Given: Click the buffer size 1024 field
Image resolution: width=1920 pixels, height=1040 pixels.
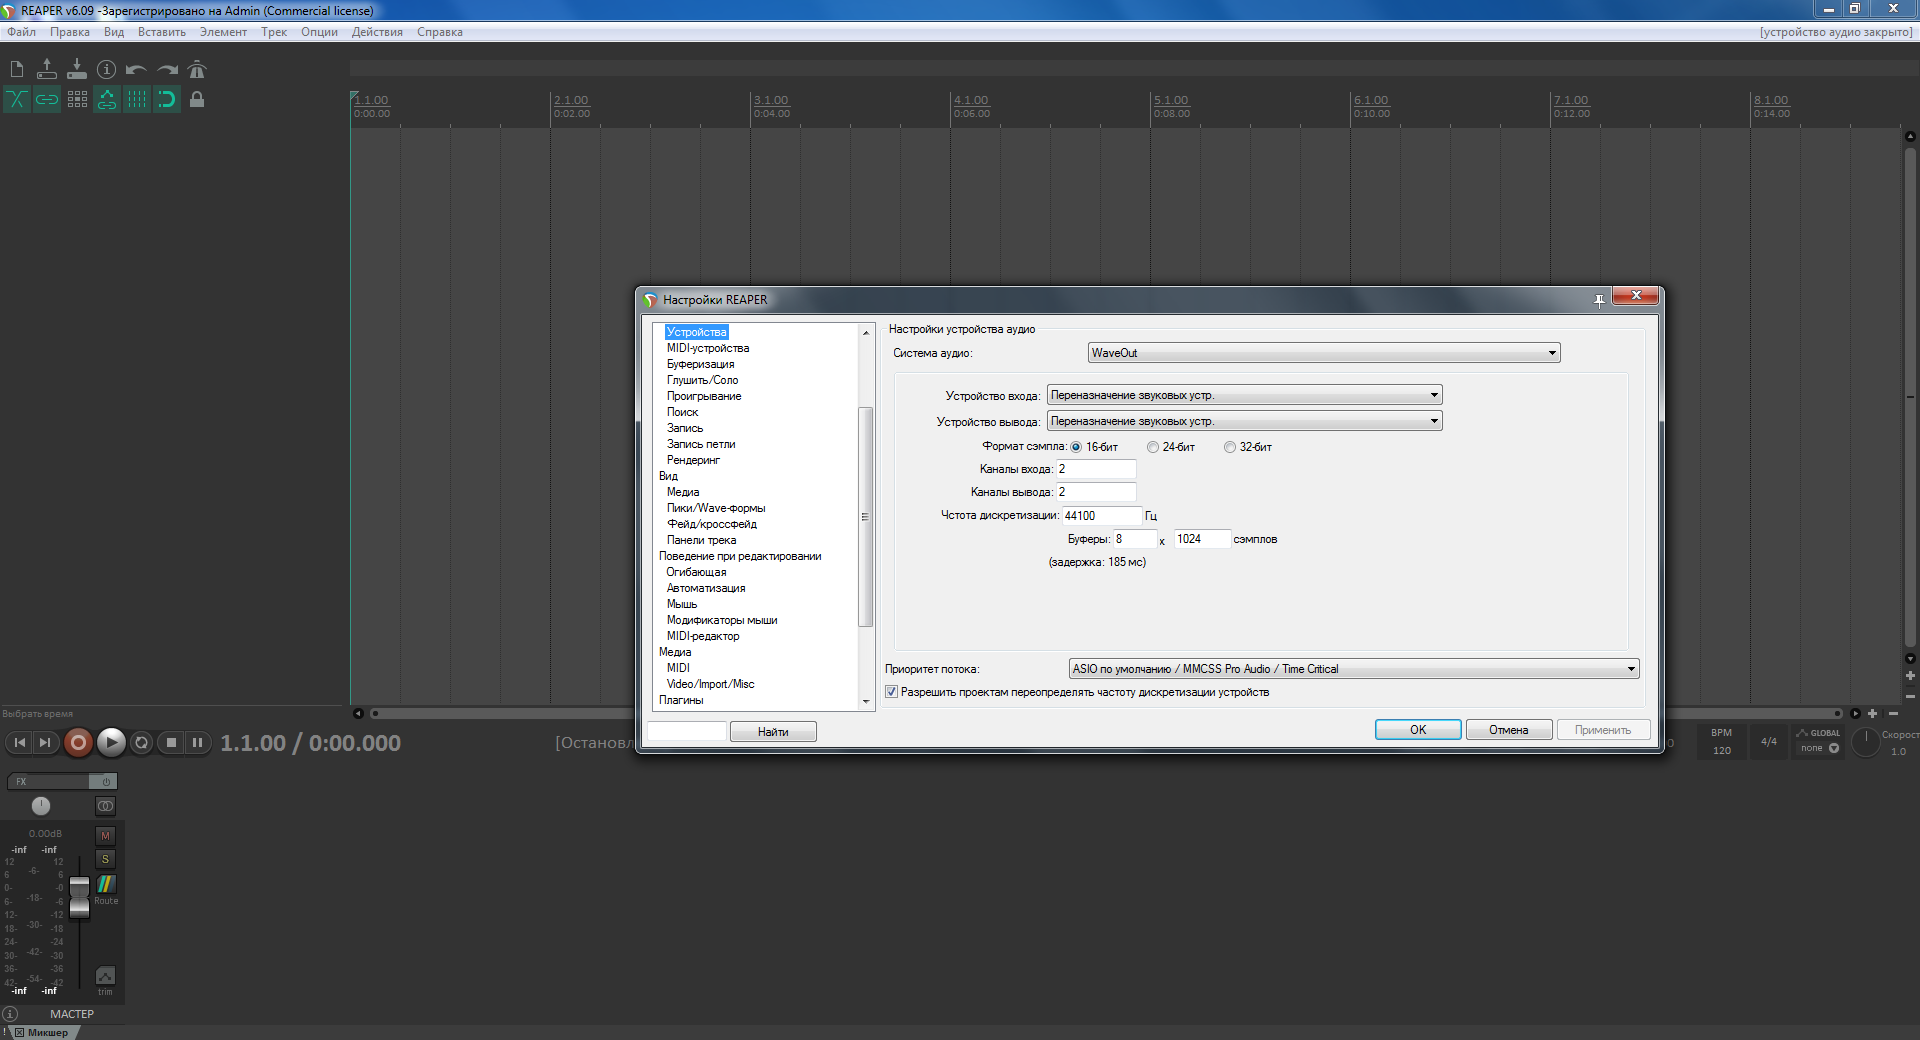Looking at the screenshot, I should (1202, 539).
